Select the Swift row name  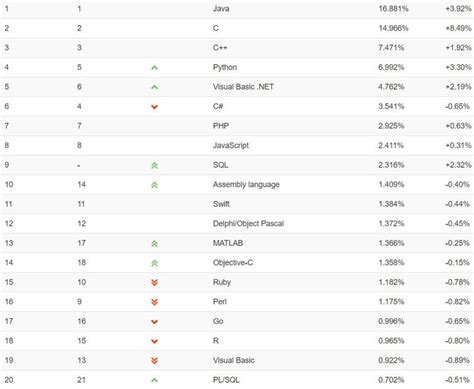pos(221,204)
